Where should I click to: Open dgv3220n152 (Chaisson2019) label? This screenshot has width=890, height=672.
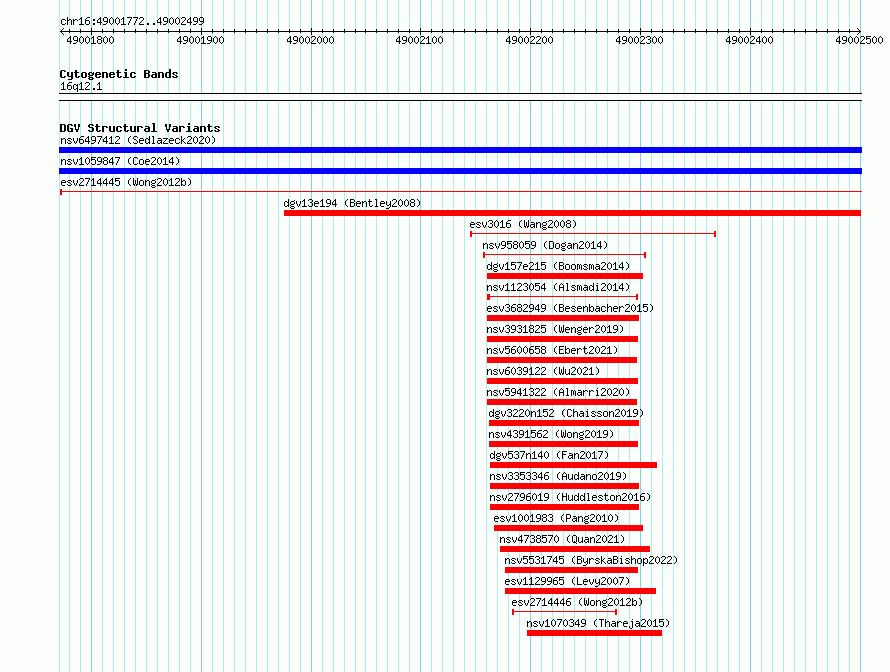click(566, 413)
